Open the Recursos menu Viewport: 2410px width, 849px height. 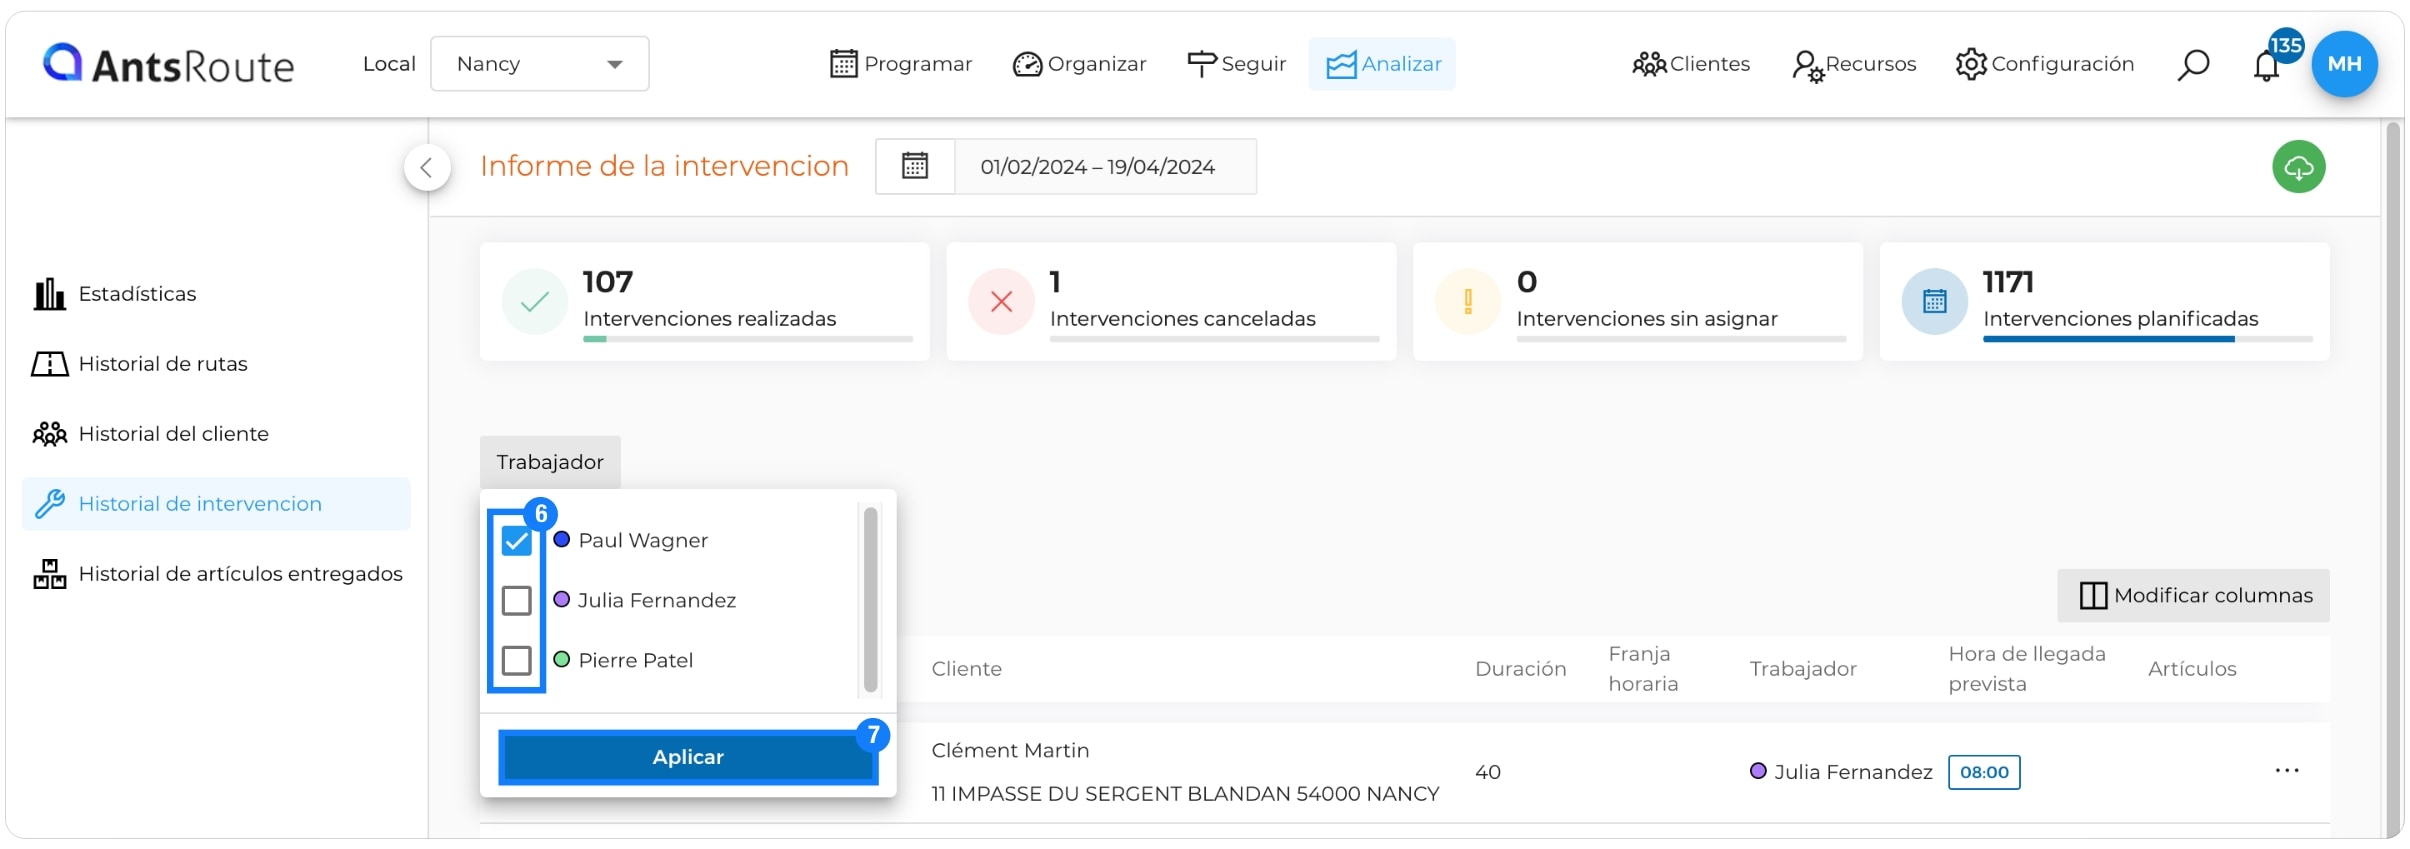pos(1854,64)
